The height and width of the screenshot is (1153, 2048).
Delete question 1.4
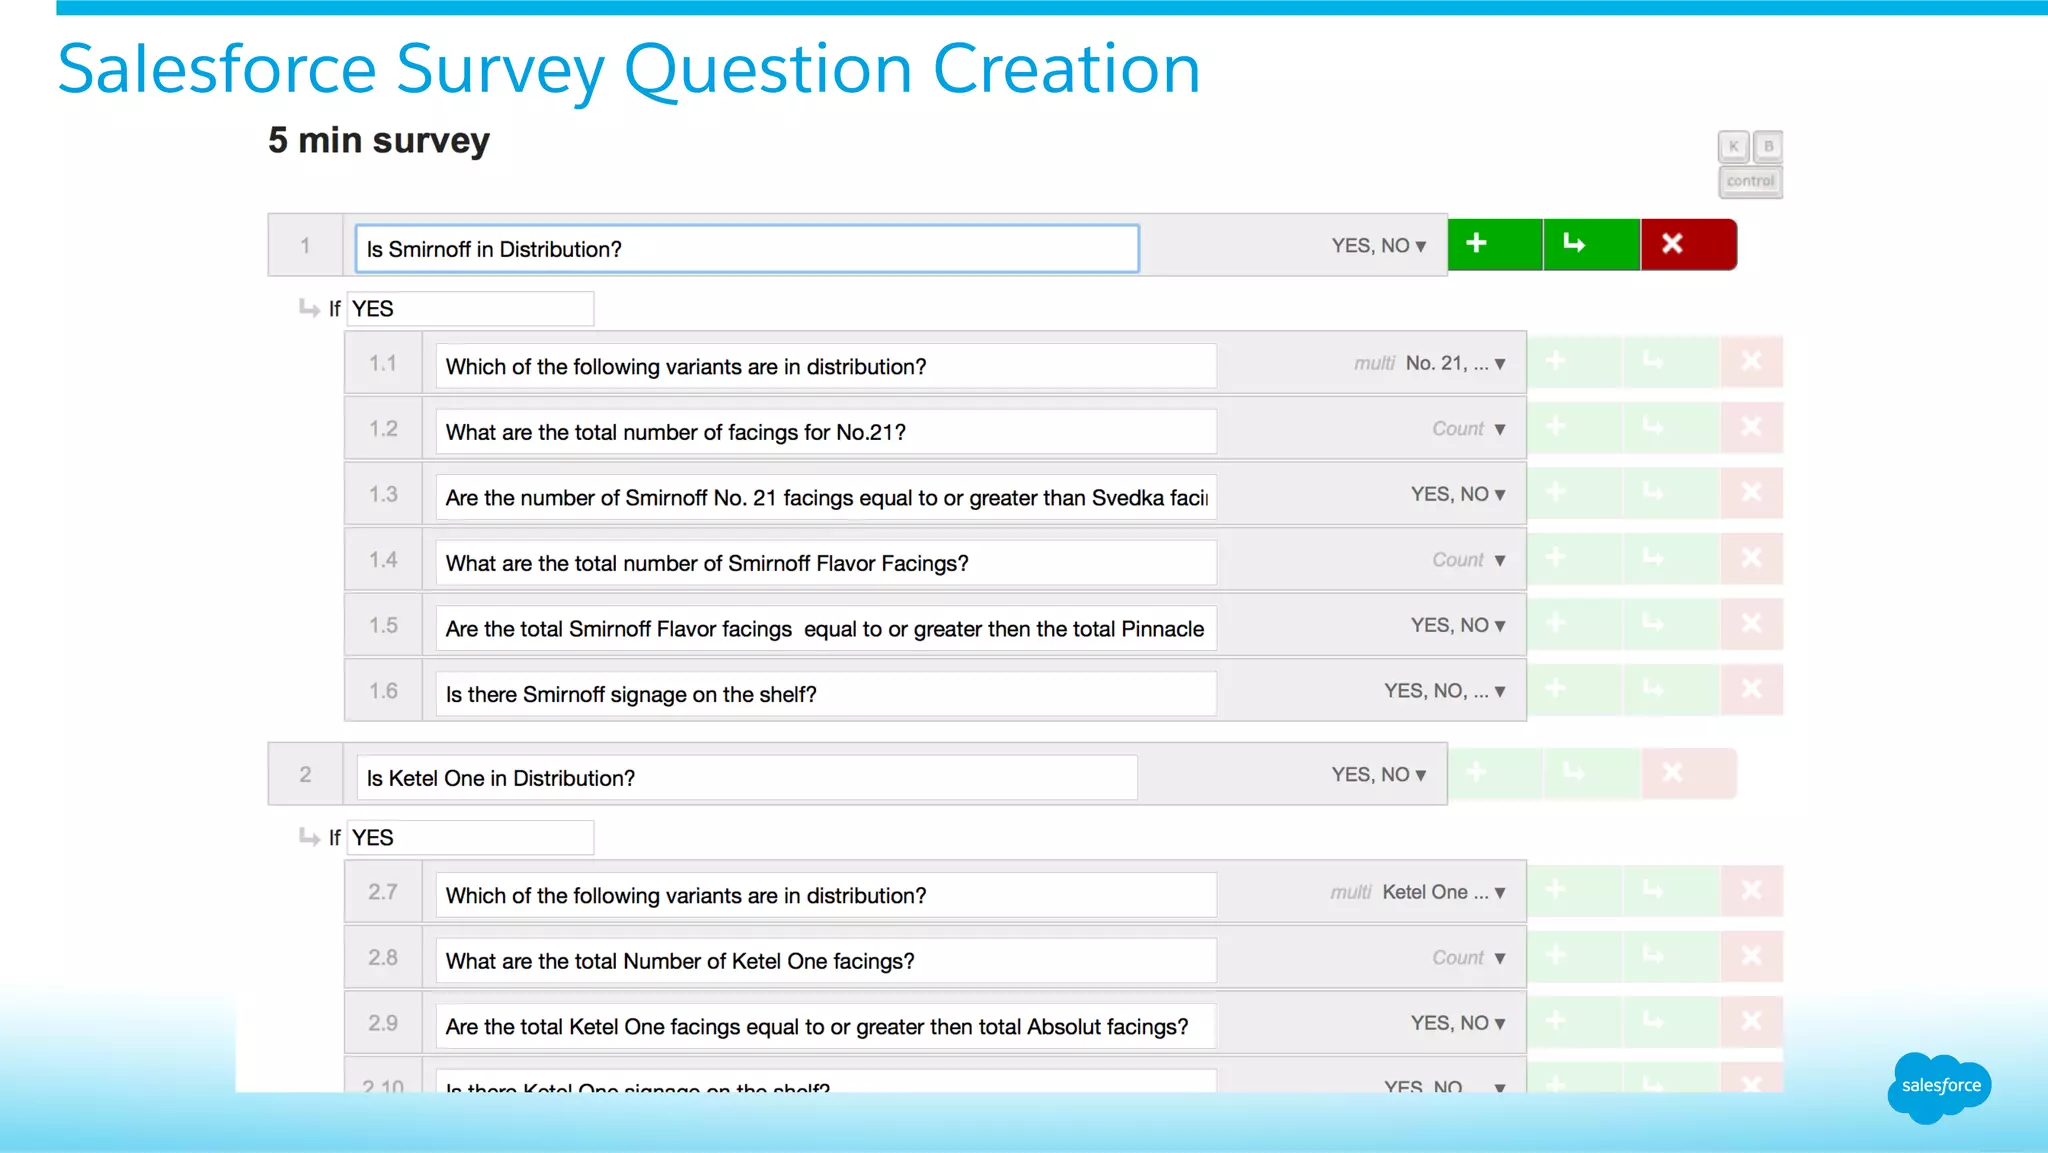coord(1752,558)
